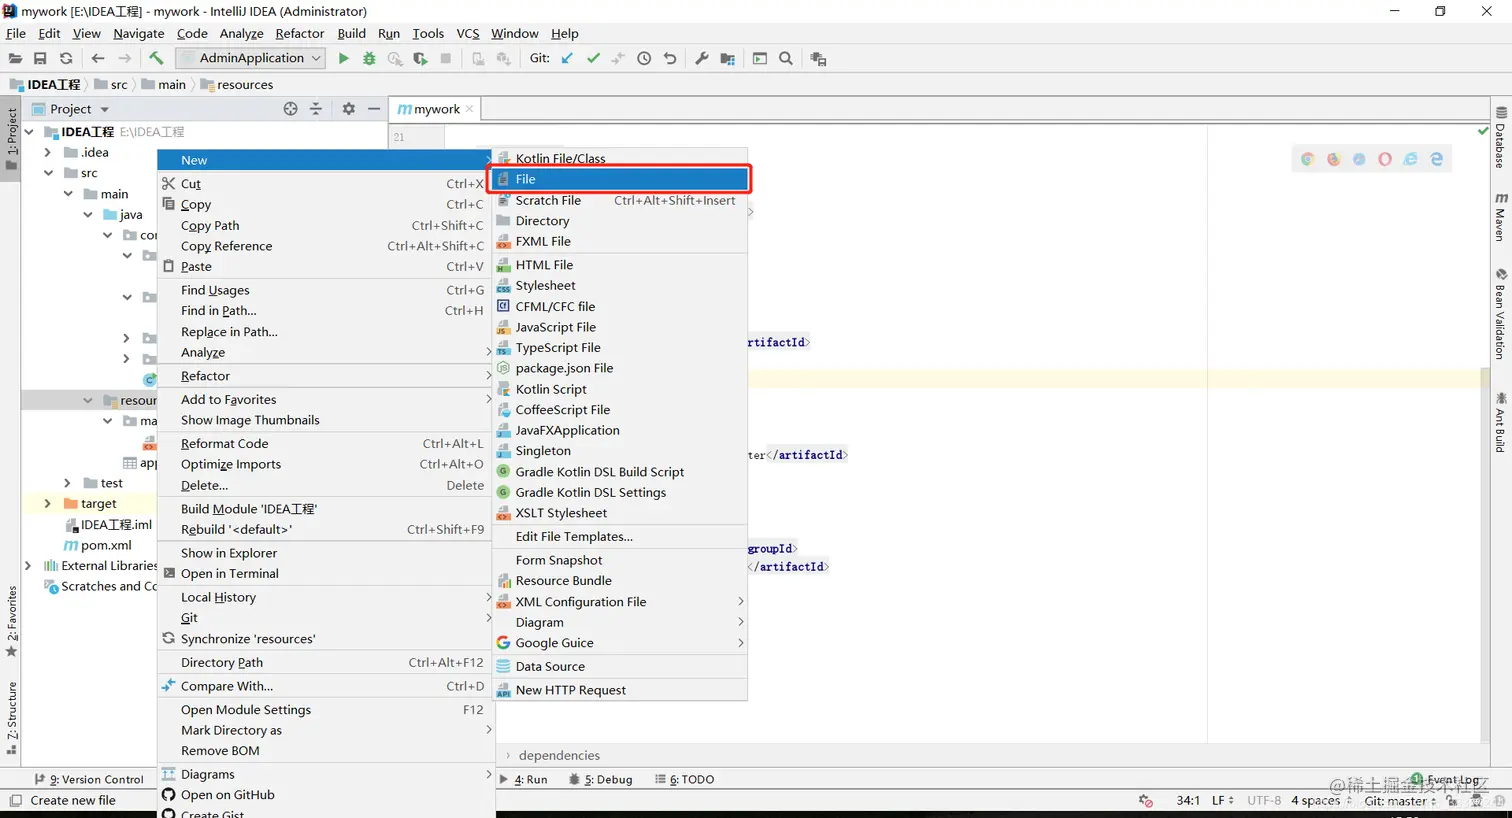Open the Database side tool window
Viewport: 1512px width, 818px height.
click(1501, 139)
